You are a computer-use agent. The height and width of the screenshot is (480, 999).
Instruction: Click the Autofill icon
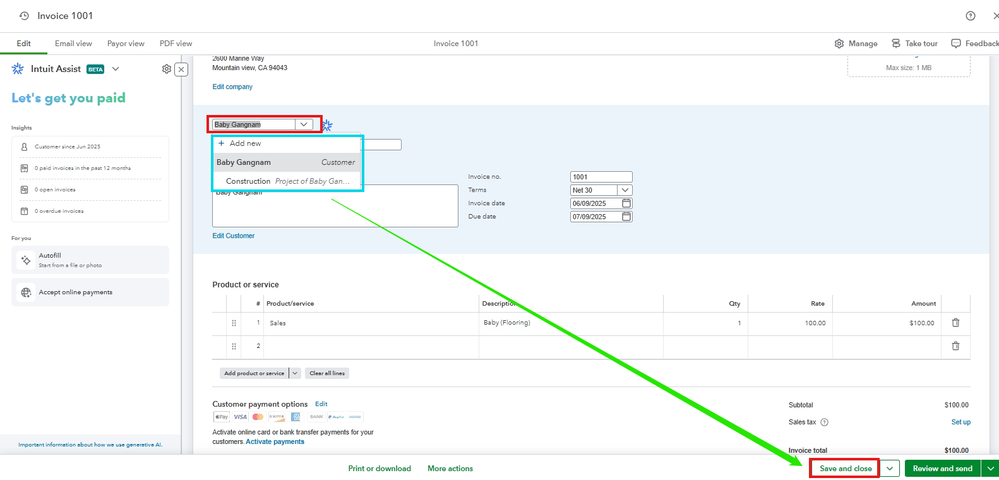(25, 260)
